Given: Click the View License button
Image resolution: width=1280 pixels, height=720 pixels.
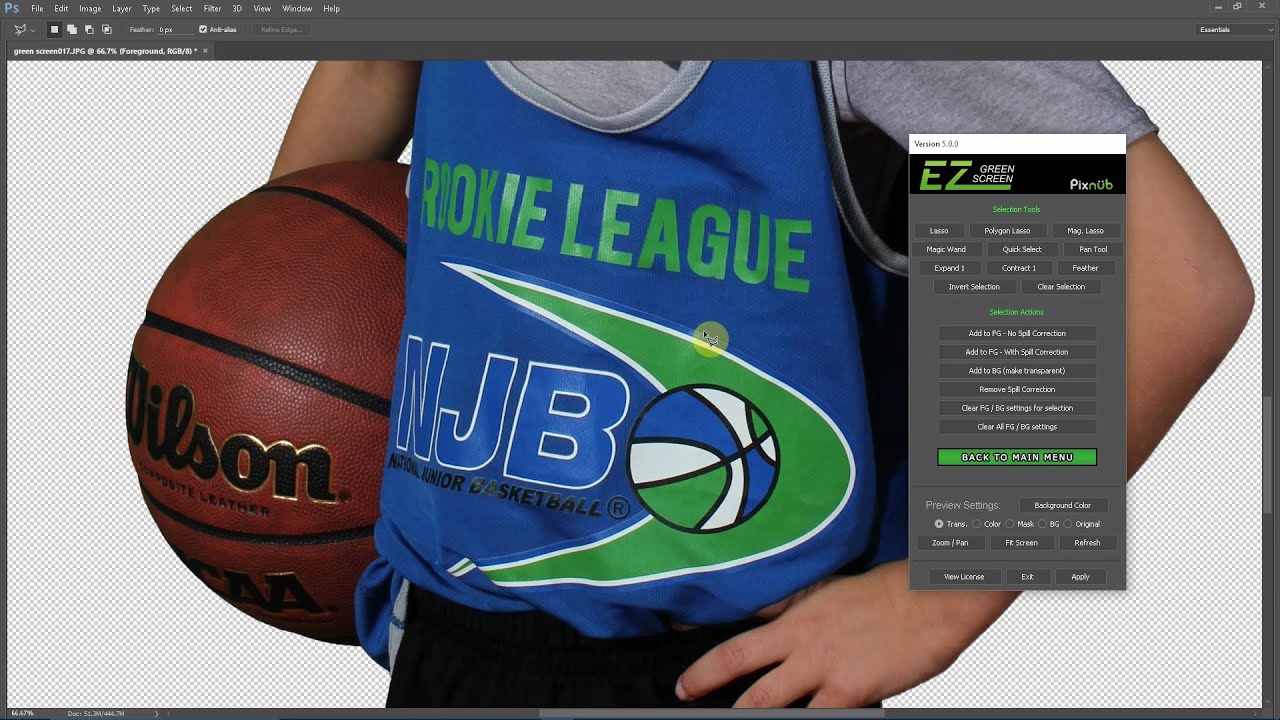Looking at the screenshot, I should pyautogui.click(x=964, y=577).
